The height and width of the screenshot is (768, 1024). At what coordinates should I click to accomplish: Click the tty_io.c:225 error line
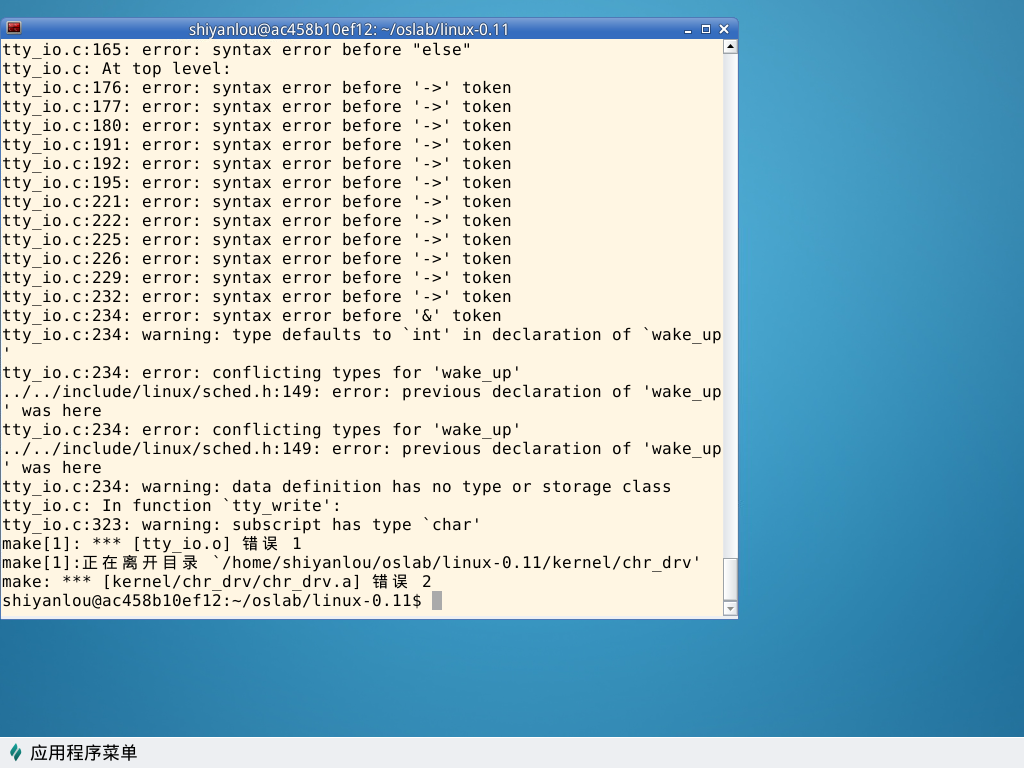257,240
